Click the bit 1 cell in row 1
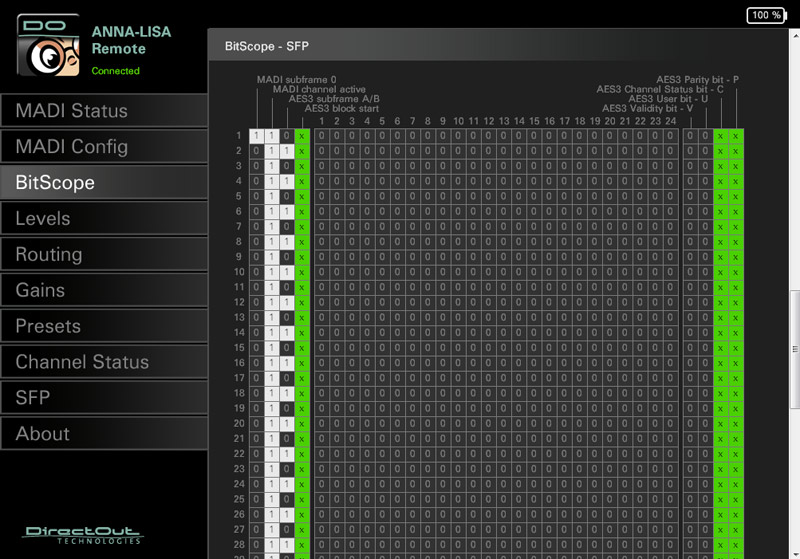 [x=321, y=136]
